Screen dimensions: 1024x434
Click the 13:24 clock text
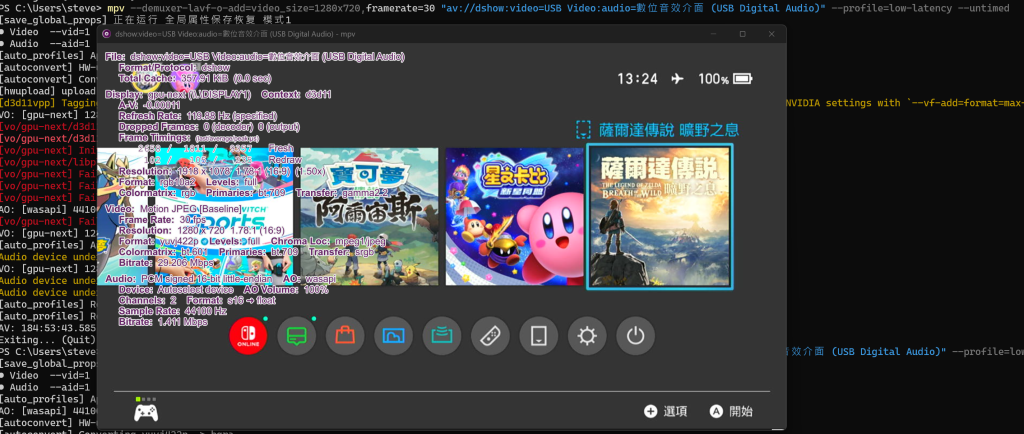point(637,79)
